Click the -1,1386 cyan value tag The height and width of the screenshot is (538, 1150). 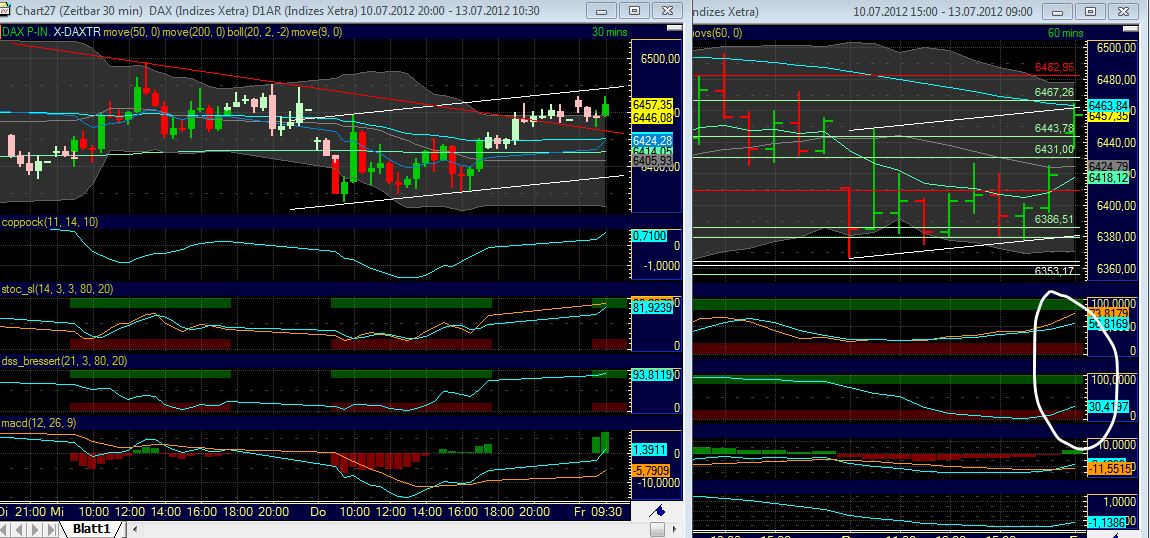1108,522
